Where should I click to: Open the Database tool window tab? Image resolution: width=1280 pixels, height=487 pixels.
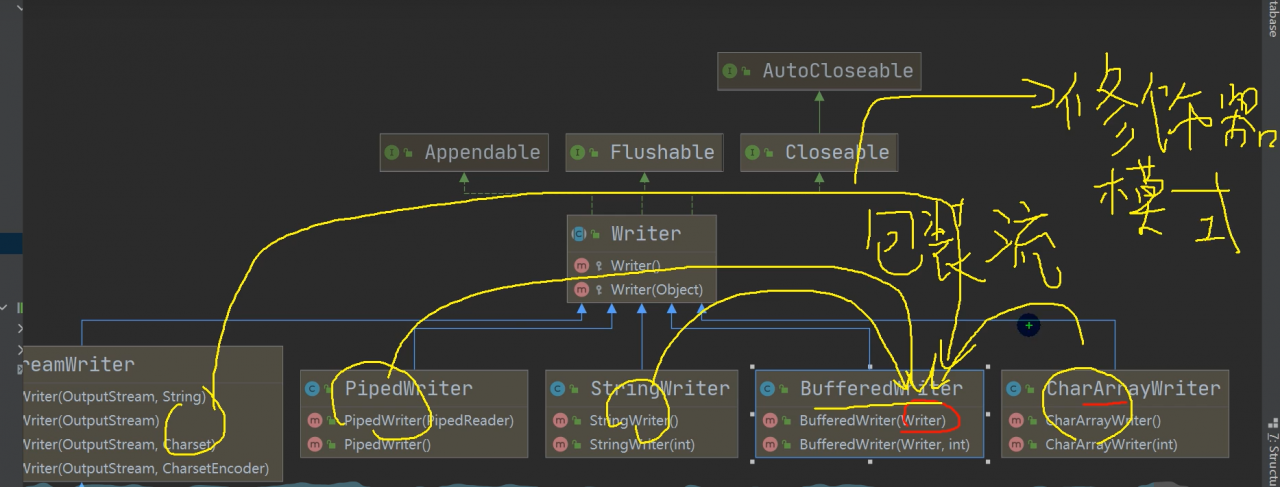1272,18
